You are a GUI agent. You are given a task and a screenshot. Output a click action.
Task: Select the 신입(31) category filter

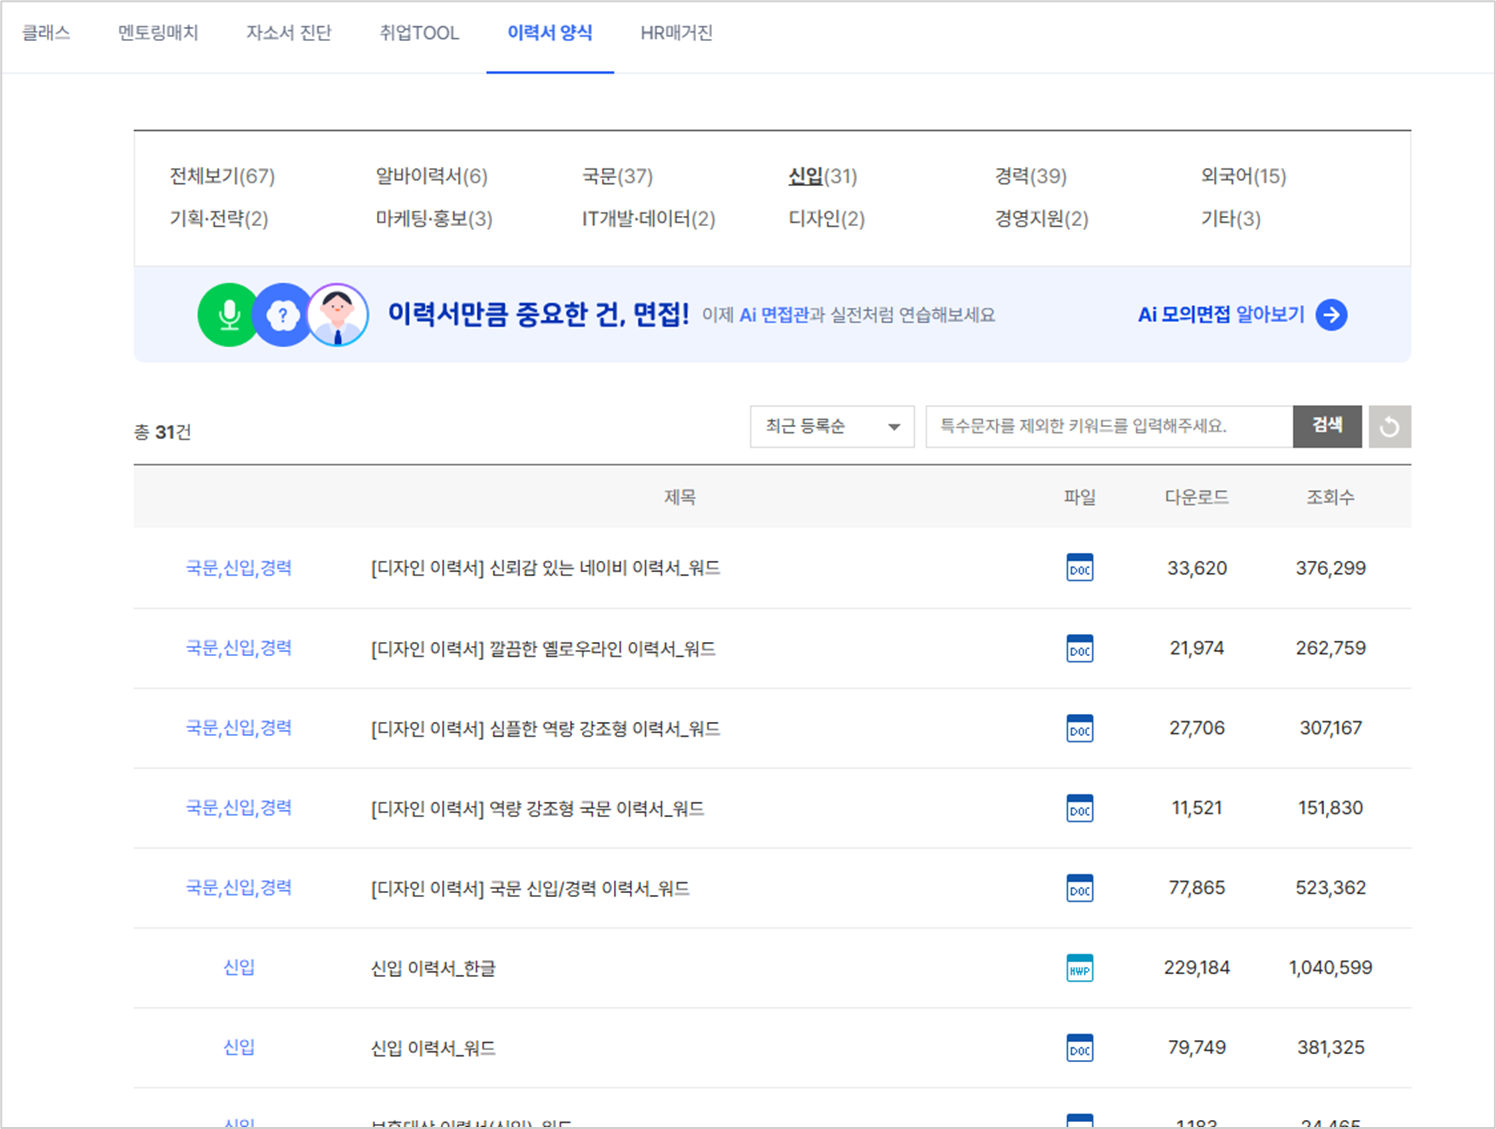[x=822, y=176]
